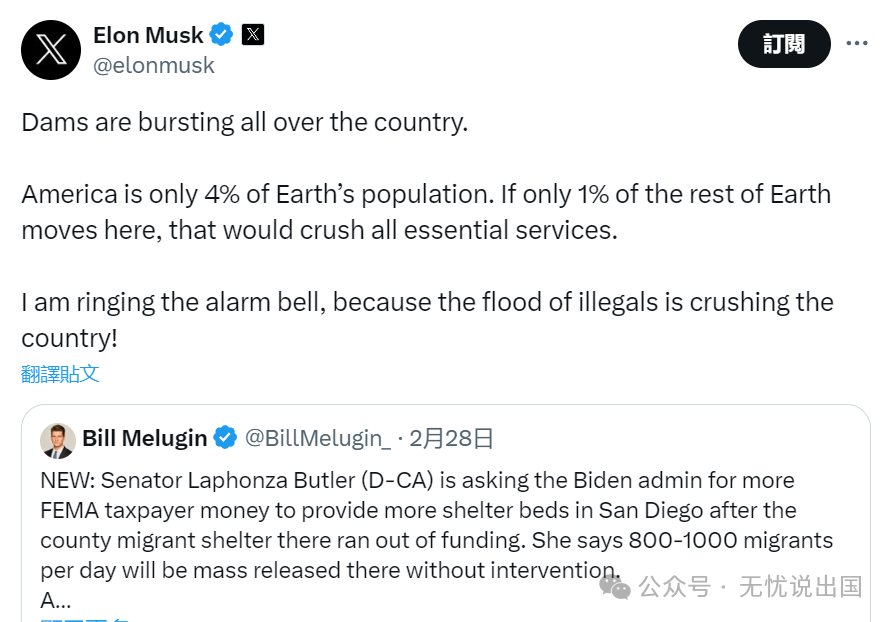This screenshot has height=622, width=891.
Task: Click 翻譯貼文 to translate the post
Action: click(60, 374)
